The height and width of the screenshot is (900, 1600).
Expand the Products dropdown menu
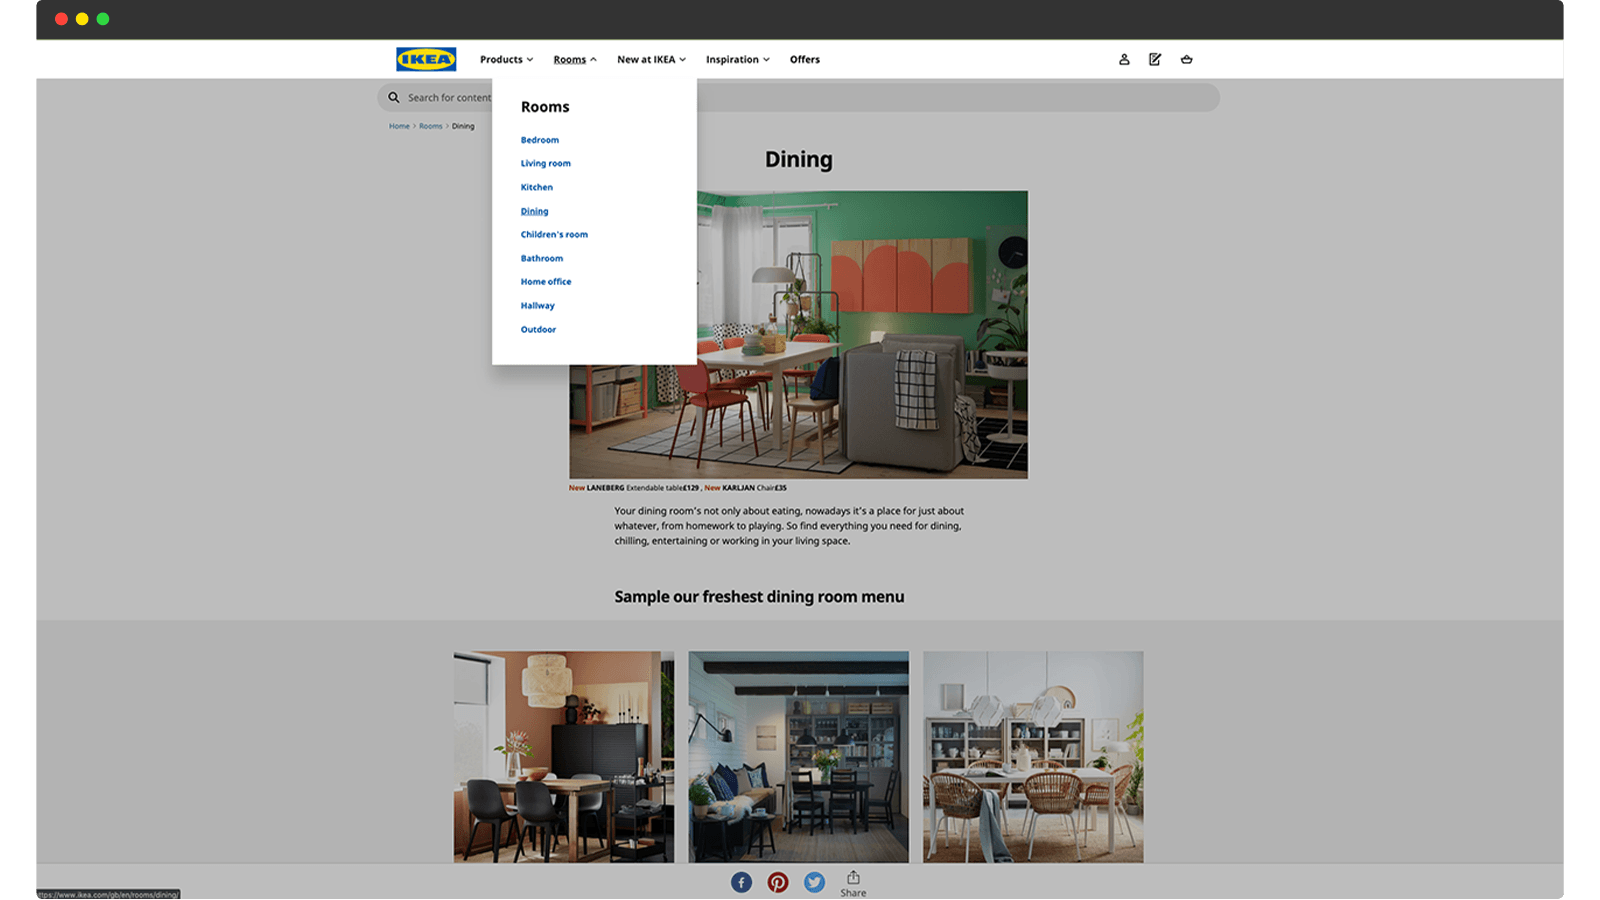[x=506, y=59]
